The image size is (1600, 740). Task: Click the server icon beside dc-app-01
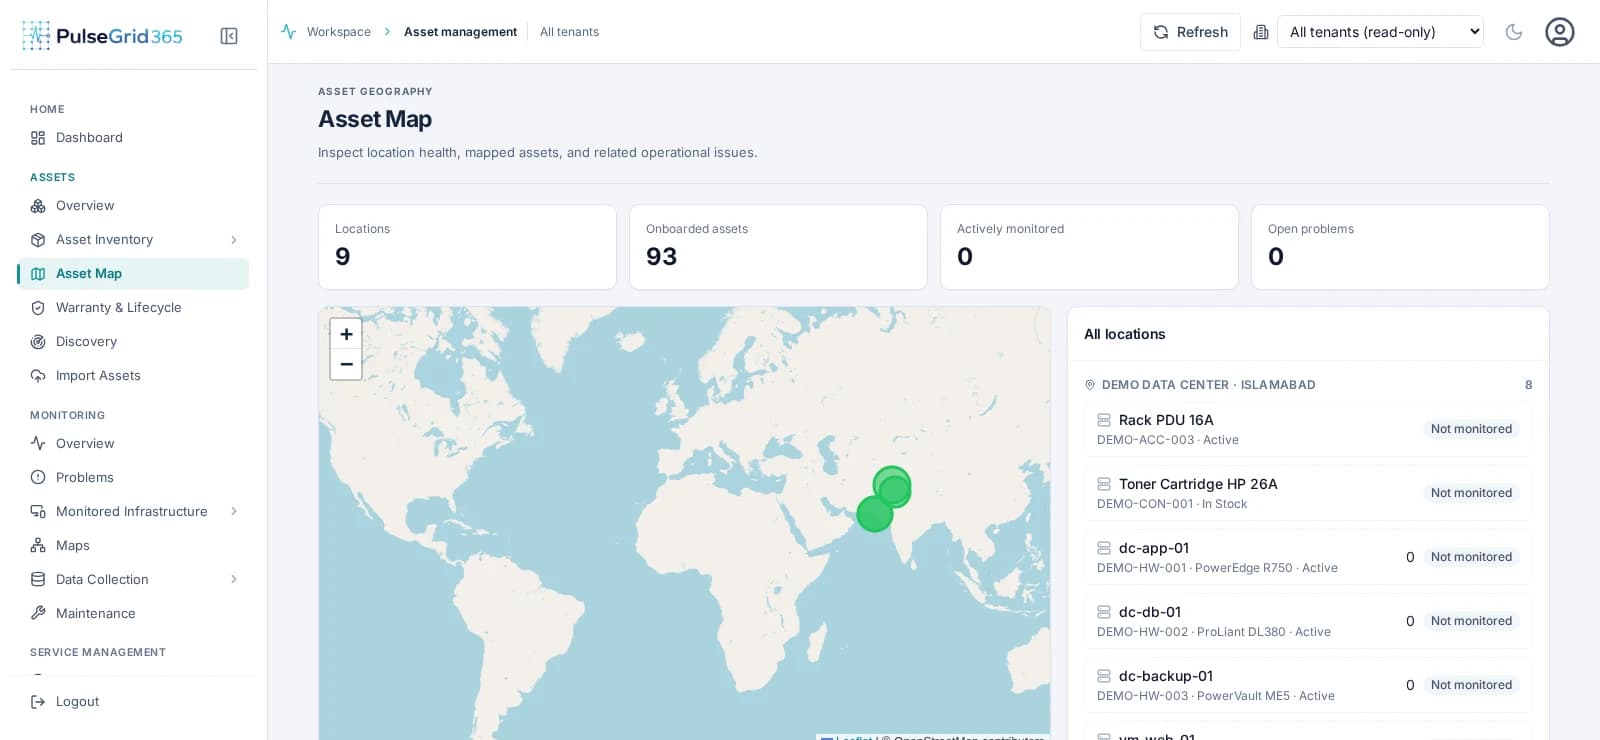coord(1104,548)
